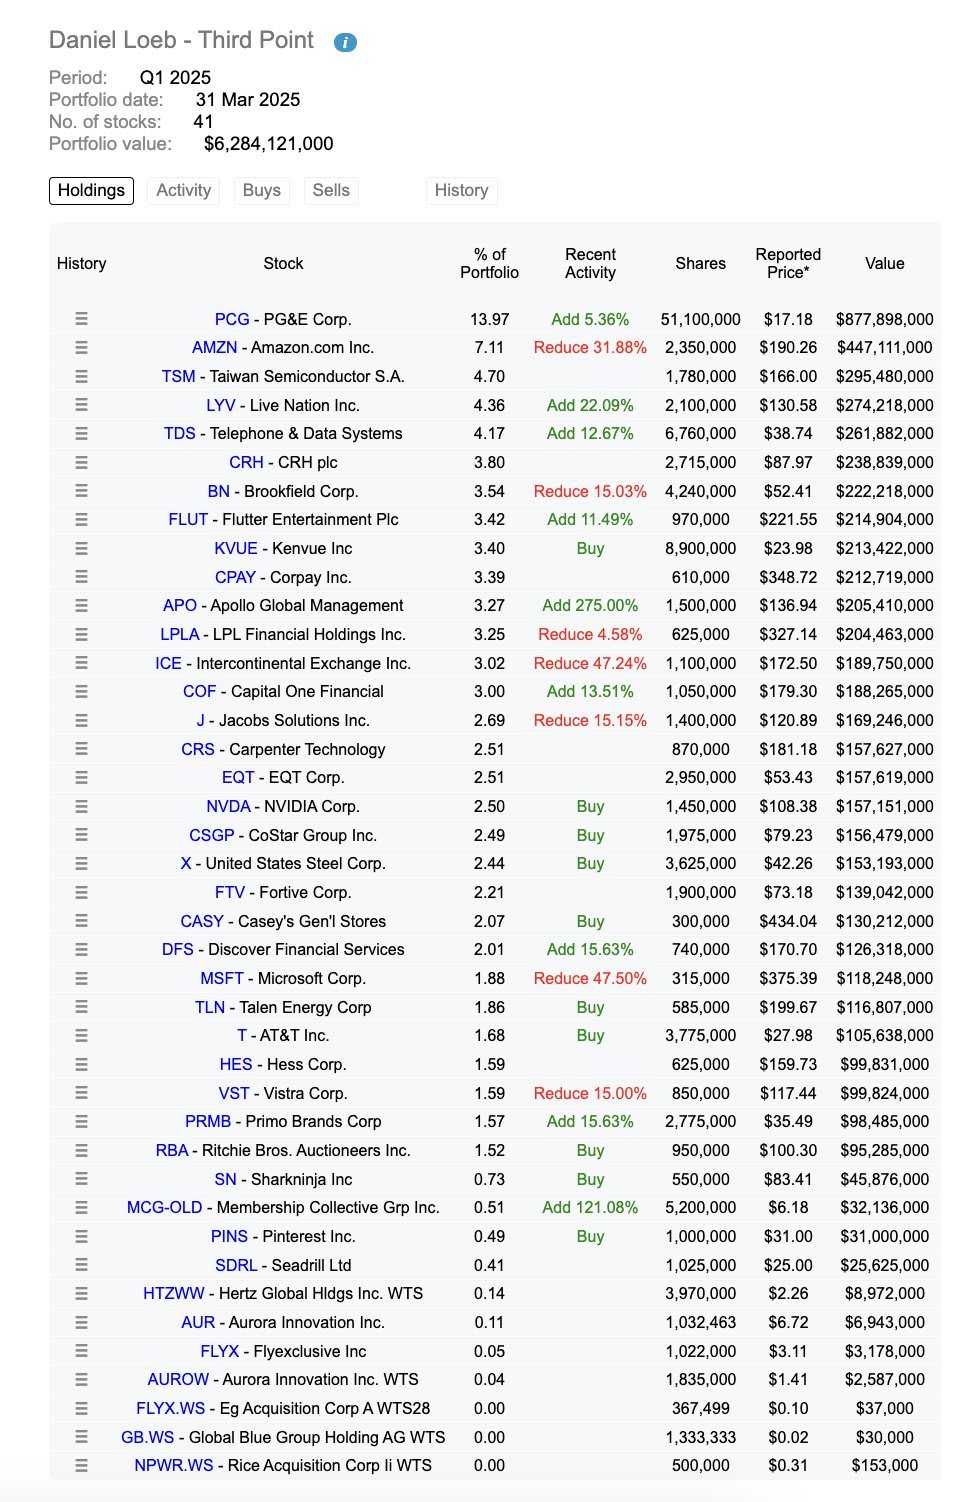Open the FLUT ticker link

188,520
